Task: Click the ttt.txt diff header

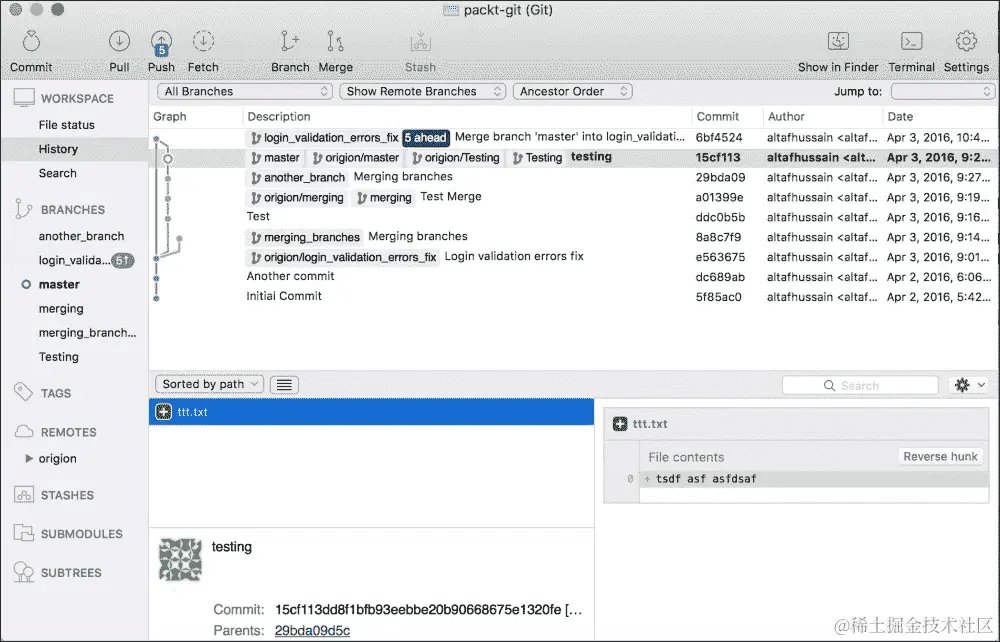Action: coord(796,424)
